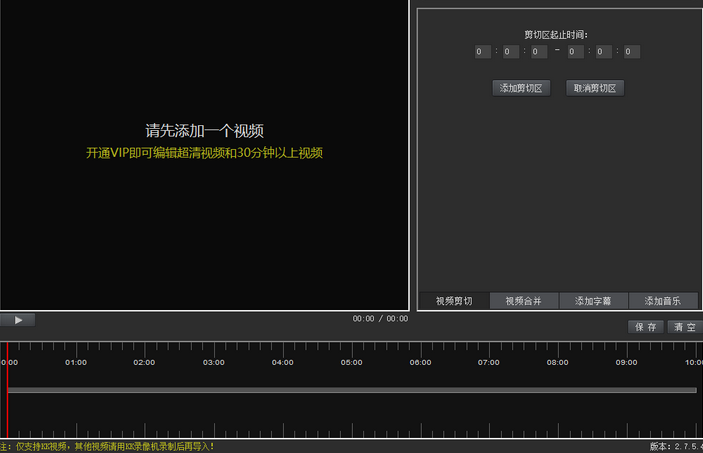The image size is (703, 453).
Task: Open the 视频合并 tab
Action: point(523,301)
